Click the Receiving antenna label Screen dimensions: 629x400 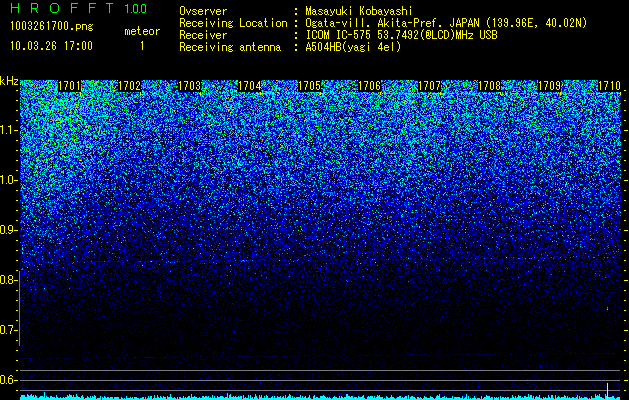tap(230, 47)
